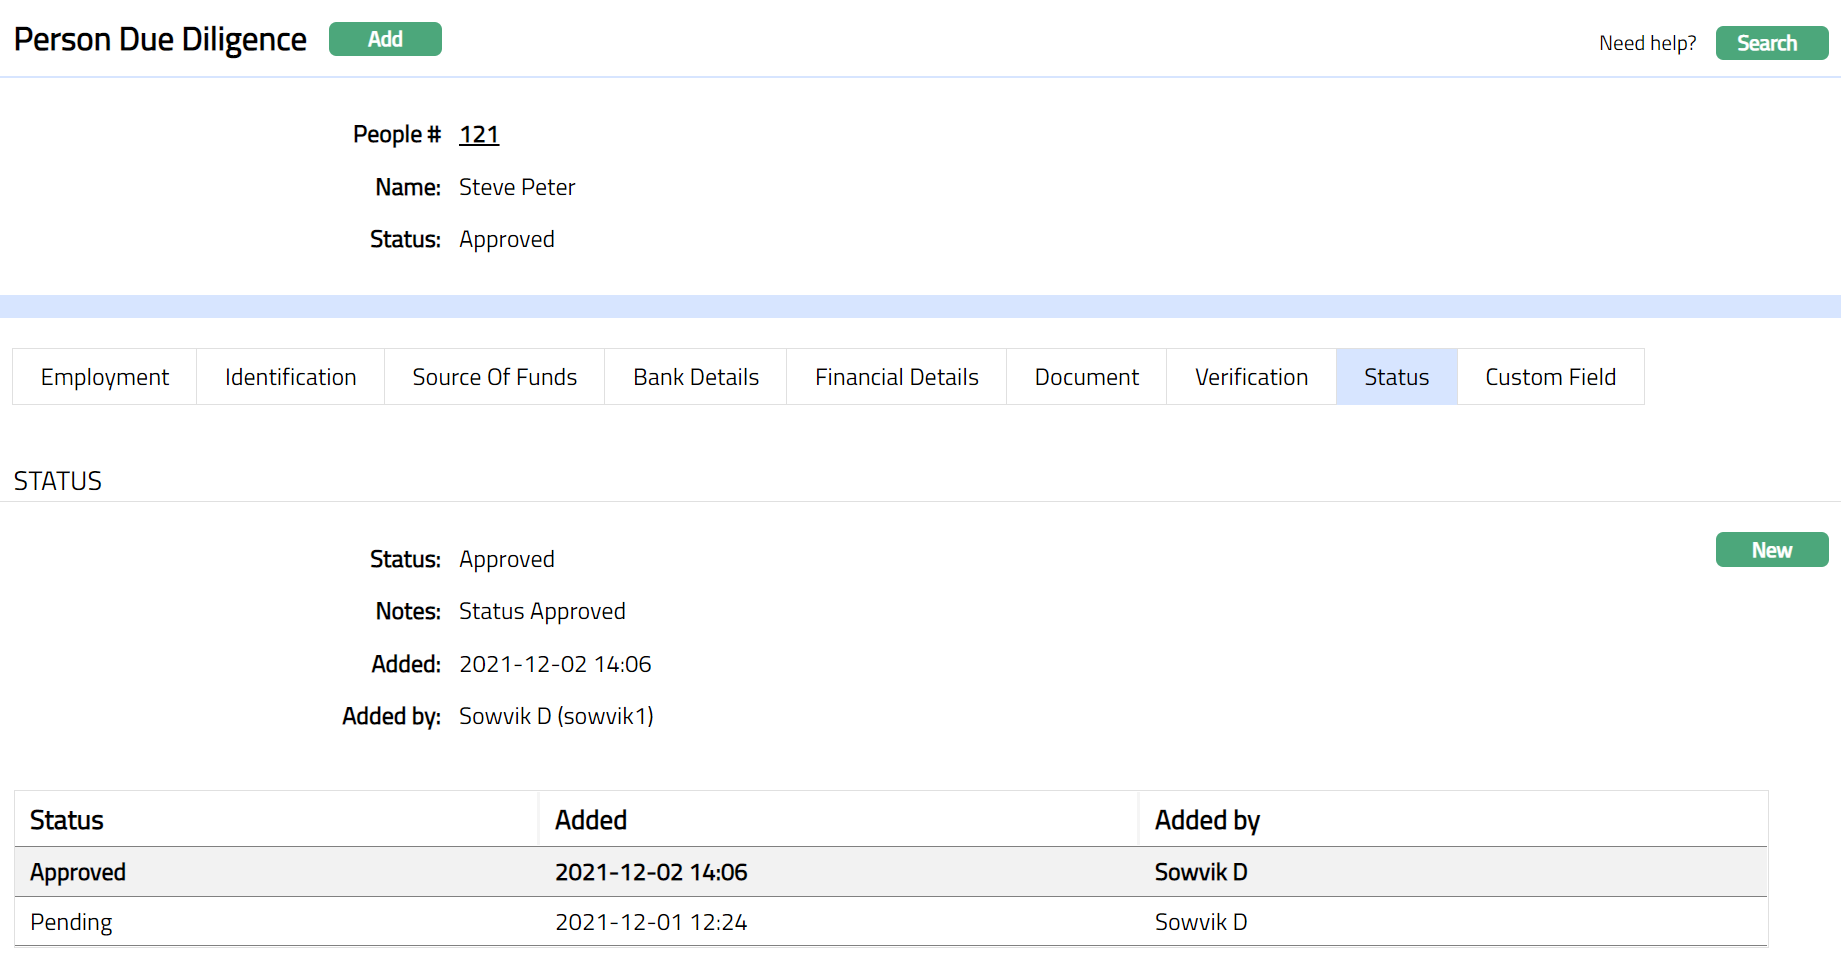The width and height of the screenshot is (1841, 965).
Task: Go to the Bank Details tab
Action: pyautogui.click(x=695, y=377)
